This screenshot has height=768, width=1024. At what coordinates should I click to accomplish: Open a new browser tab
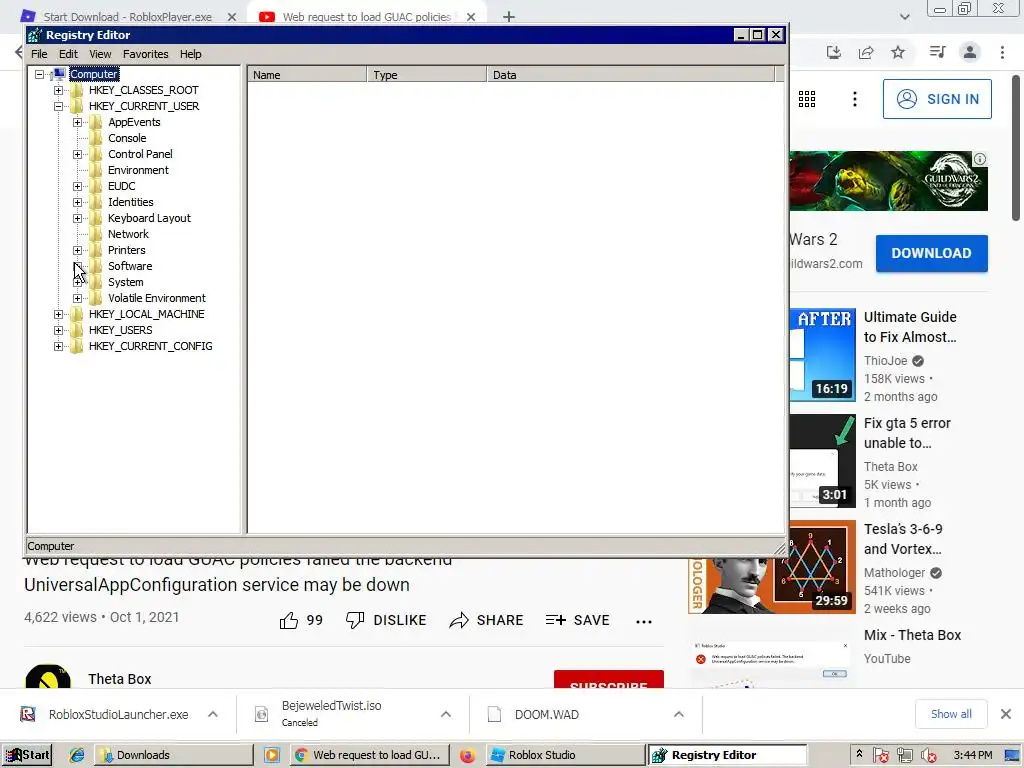coord(509,17)
